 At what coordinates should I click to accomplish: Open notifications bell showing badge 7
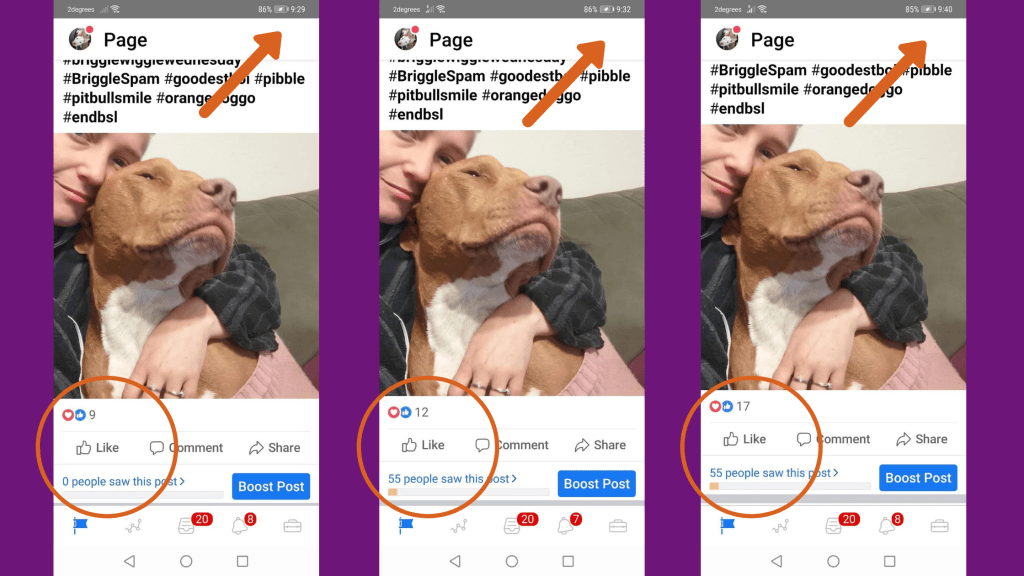click(x=567, y=524)
